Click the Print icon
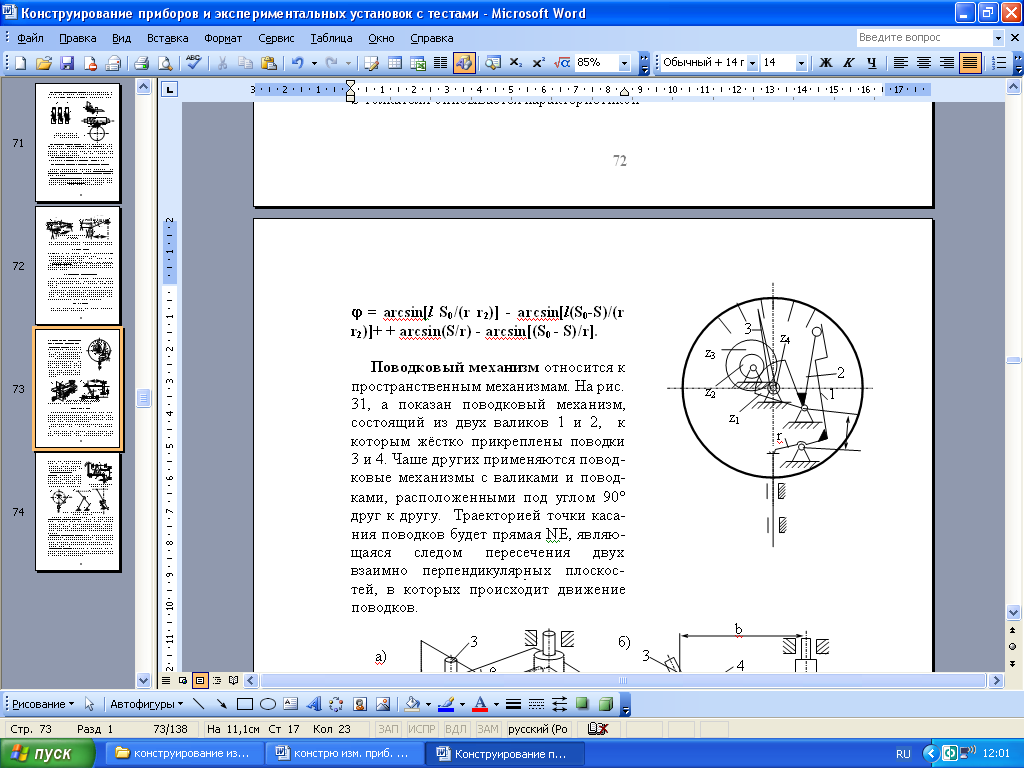 tap(141, 63)
